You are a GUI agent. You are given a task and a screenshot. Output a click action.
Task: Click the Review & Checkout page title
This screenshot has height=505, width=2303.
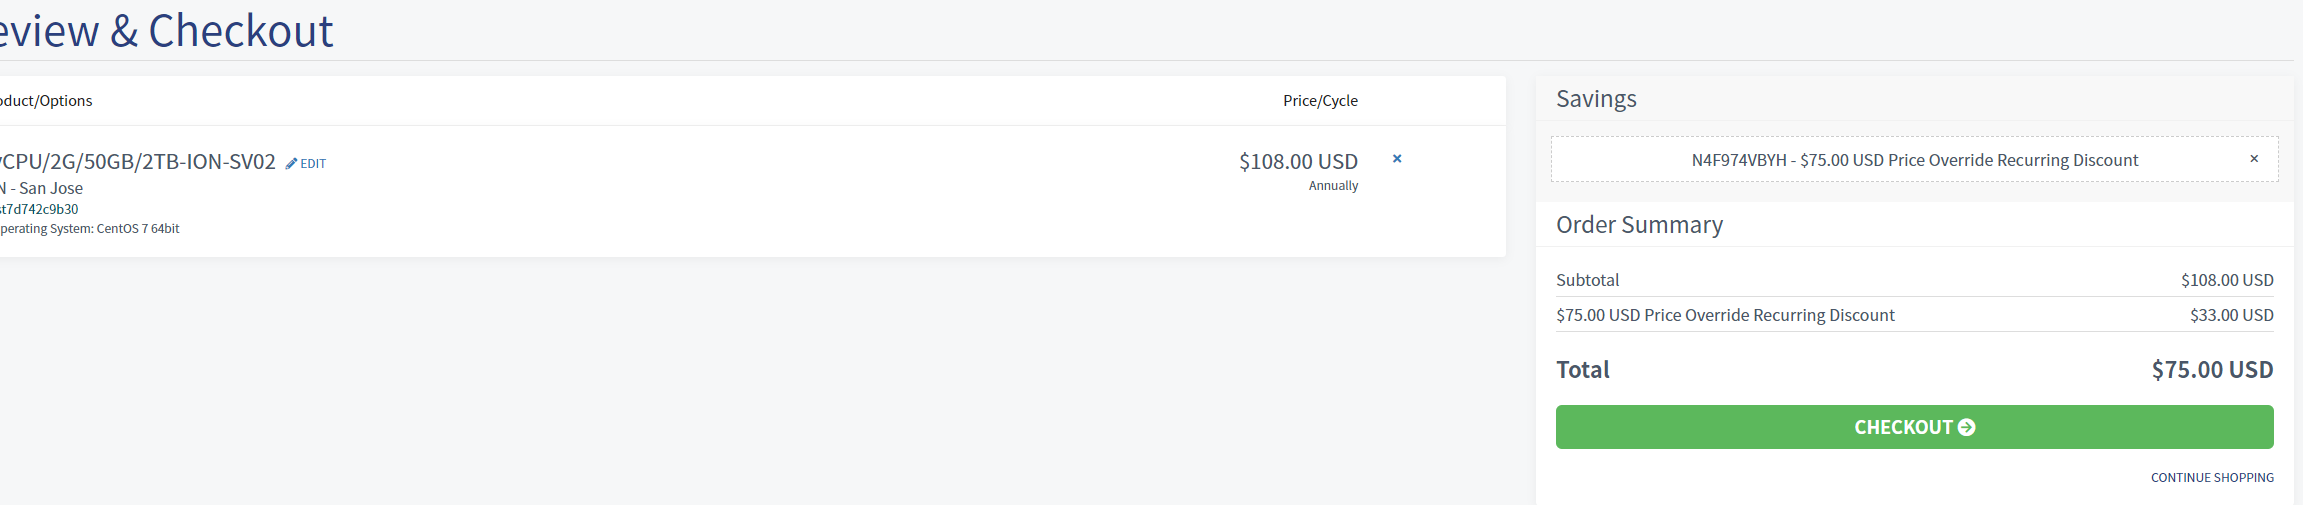click(x=166, y=31)
